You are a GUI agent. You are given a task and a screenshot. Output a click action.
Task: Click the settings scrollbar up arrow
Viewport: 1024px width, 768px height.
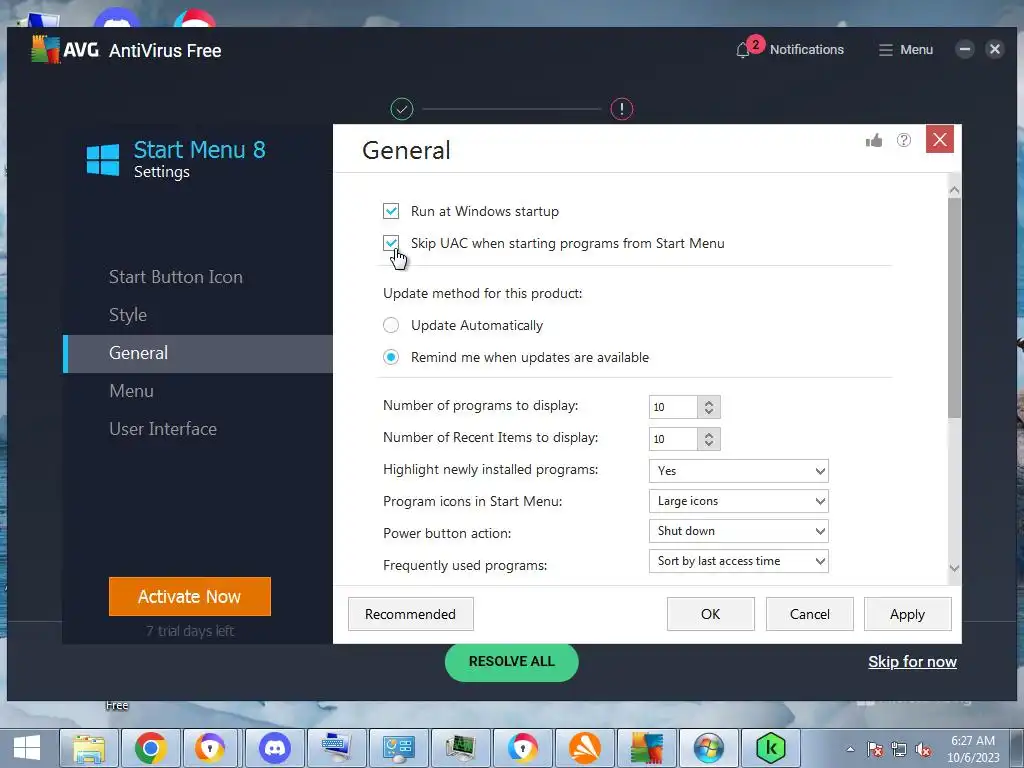954,190
